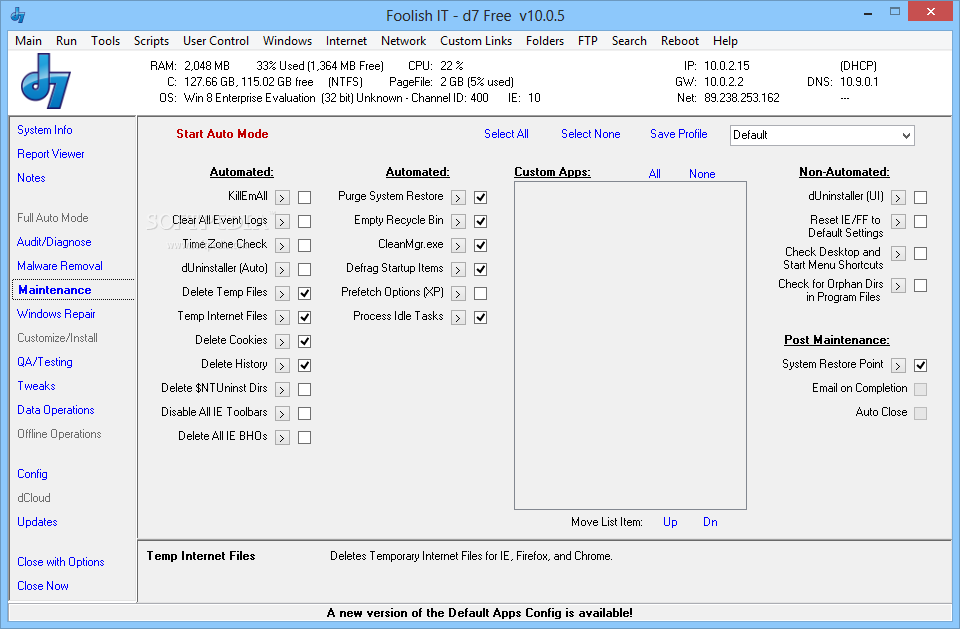Click arrow button next to Delete All IE BHOs
This screenshot has width=960, height=629.
coord(282,437)
